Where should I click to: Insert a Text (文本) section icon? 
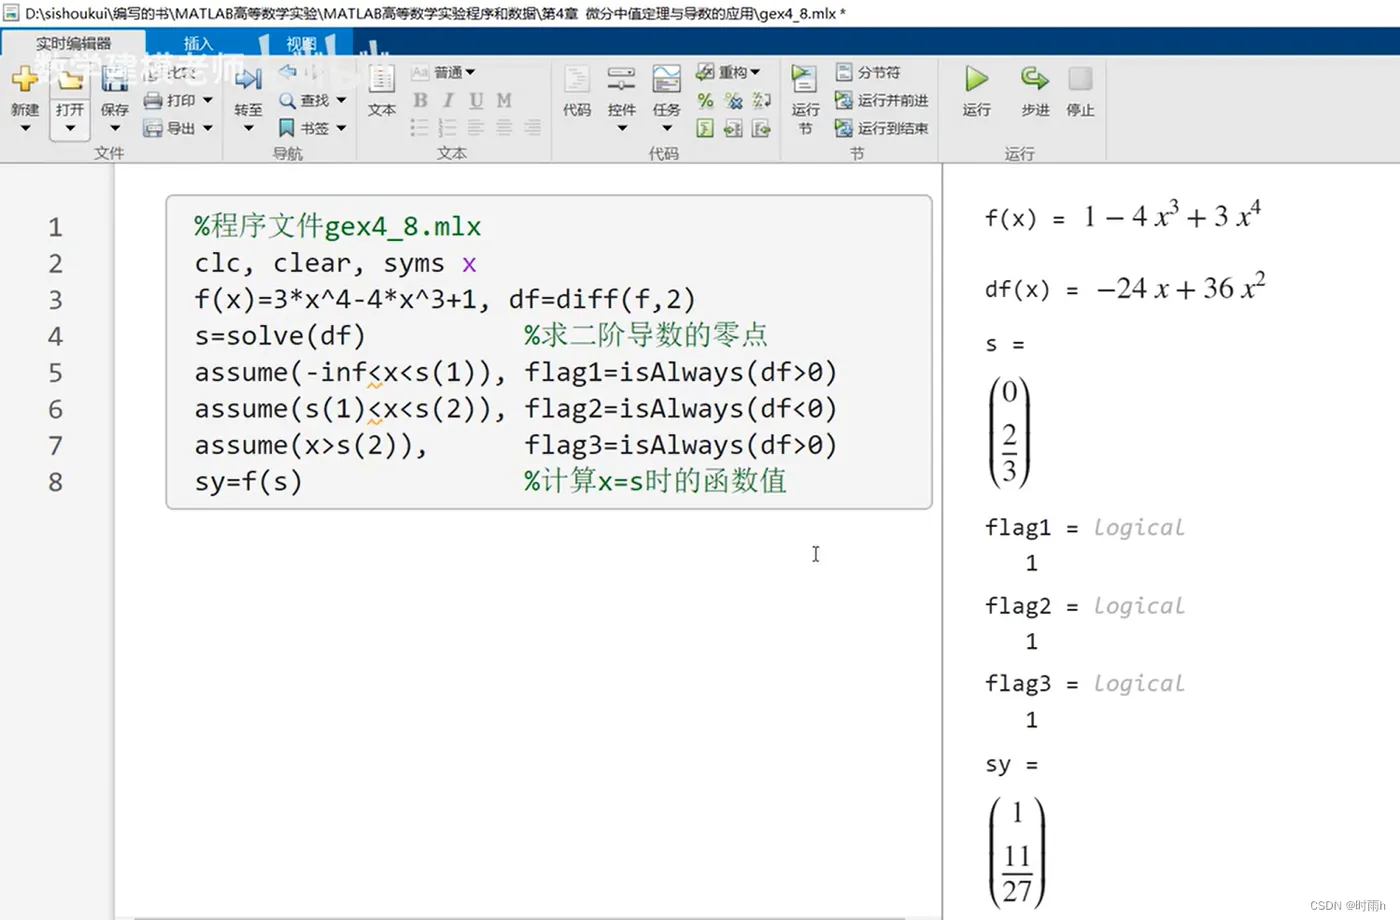tap(382, 79)
